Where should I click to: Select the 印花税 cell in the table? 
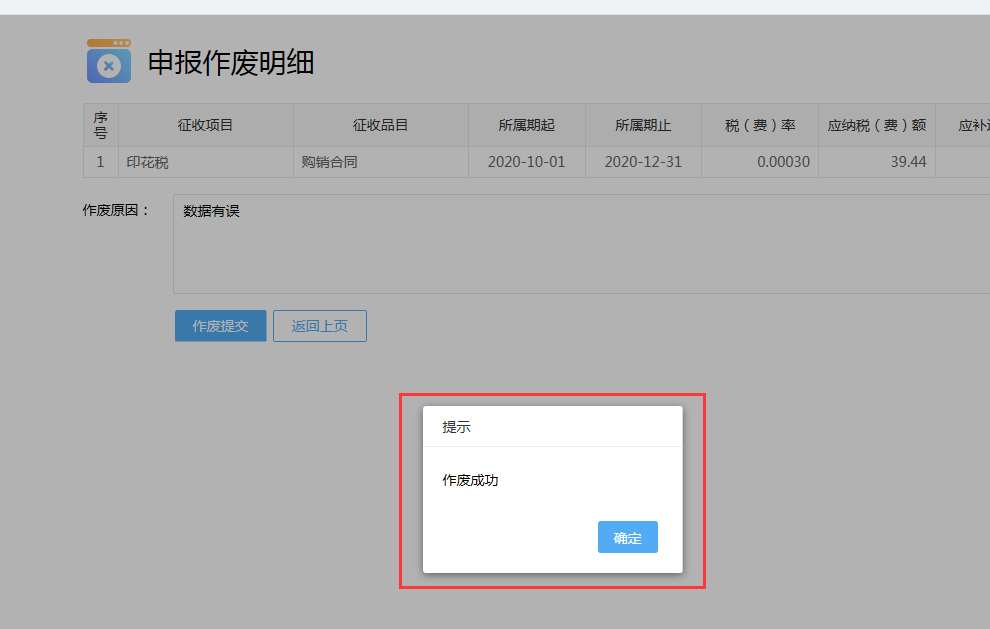pyautogui.click(x=147, y=162)
